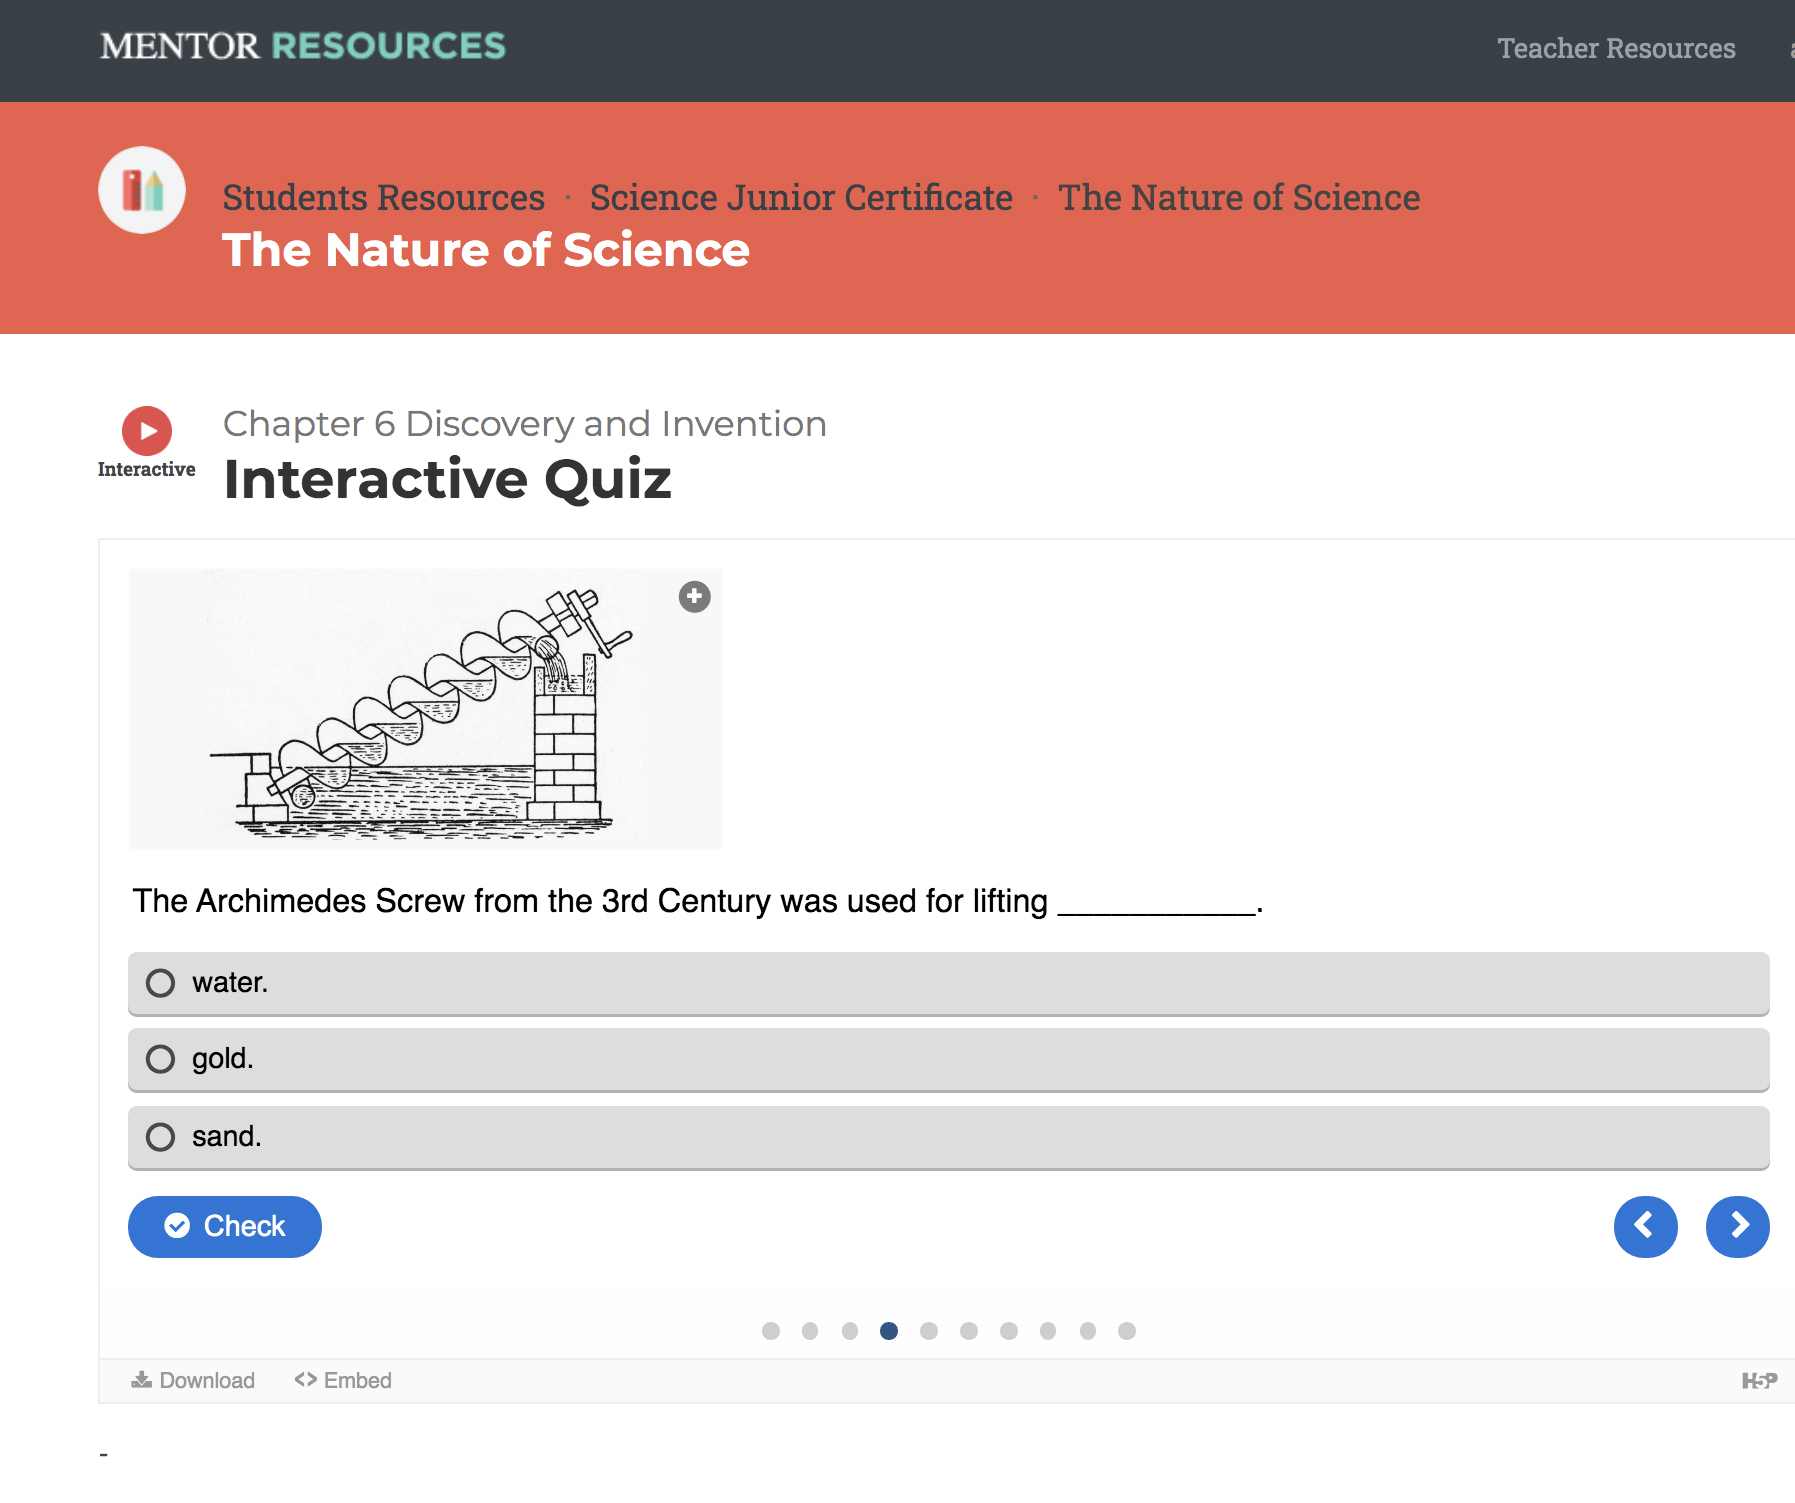Click the red Interactive play icon

147,431
